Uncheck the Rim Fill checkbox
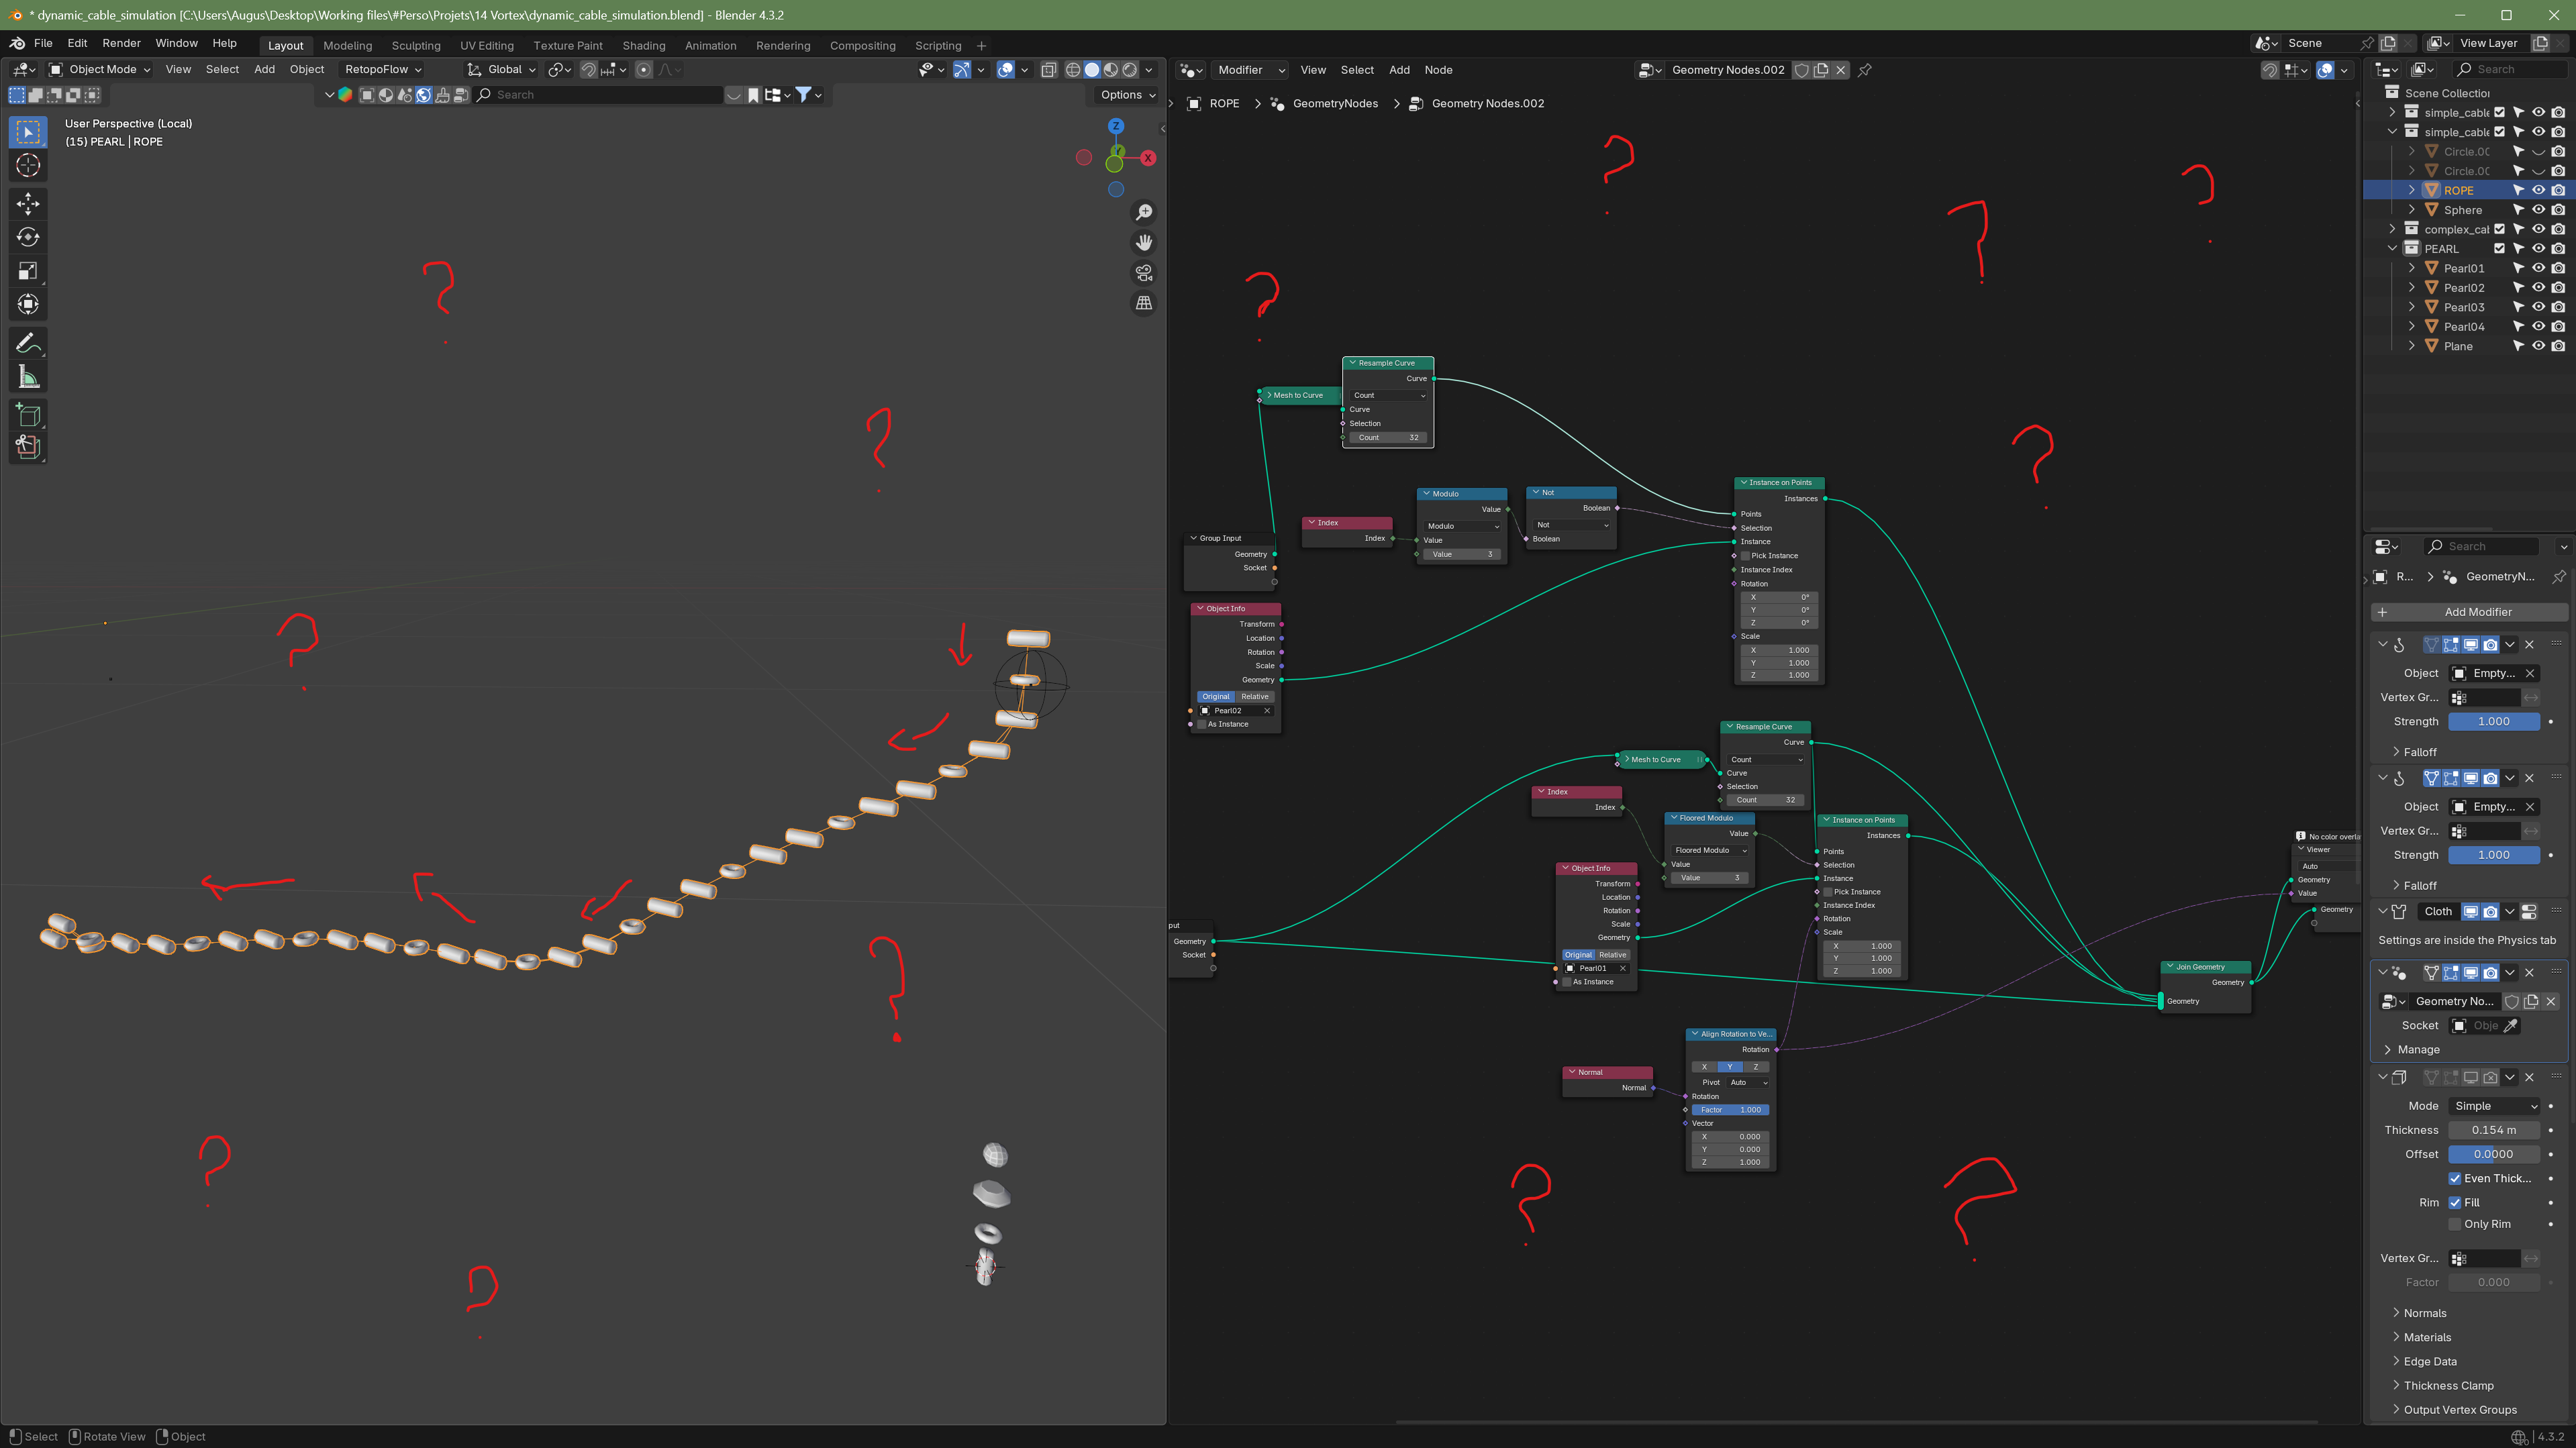 click(2455, 1202)
